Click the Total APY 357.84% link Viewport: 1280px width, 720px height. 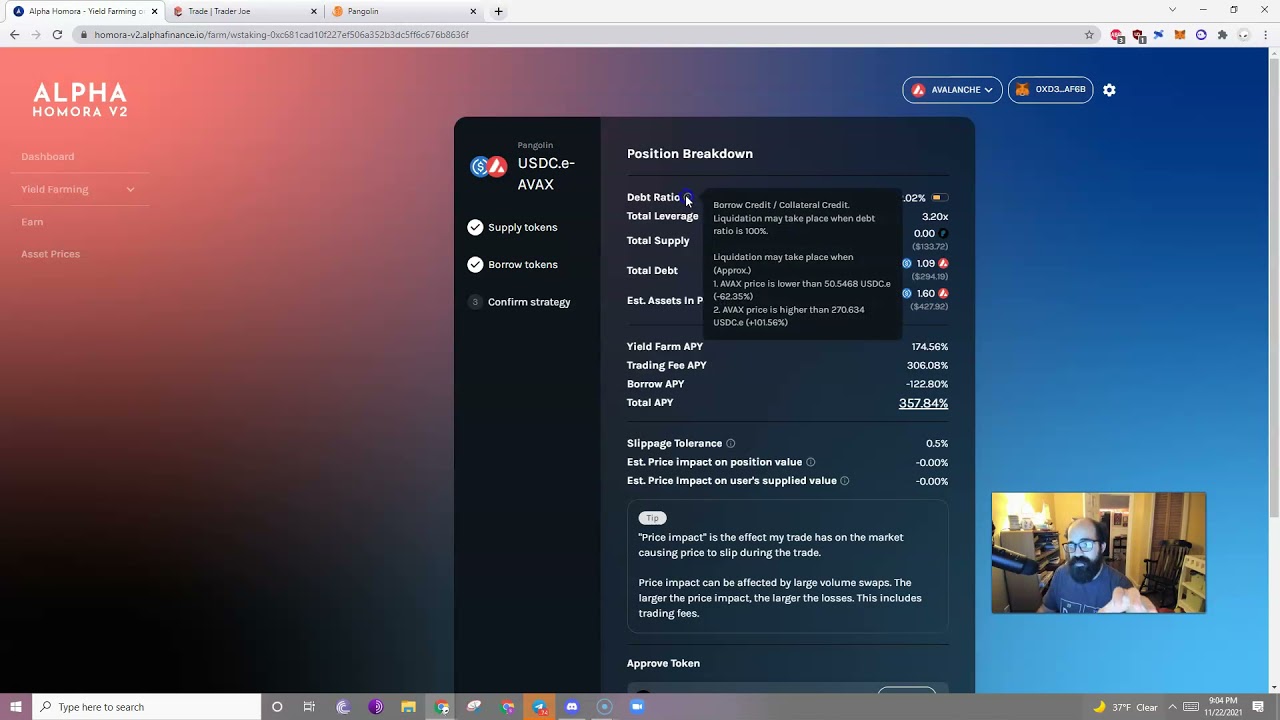(x=923, y=404)
